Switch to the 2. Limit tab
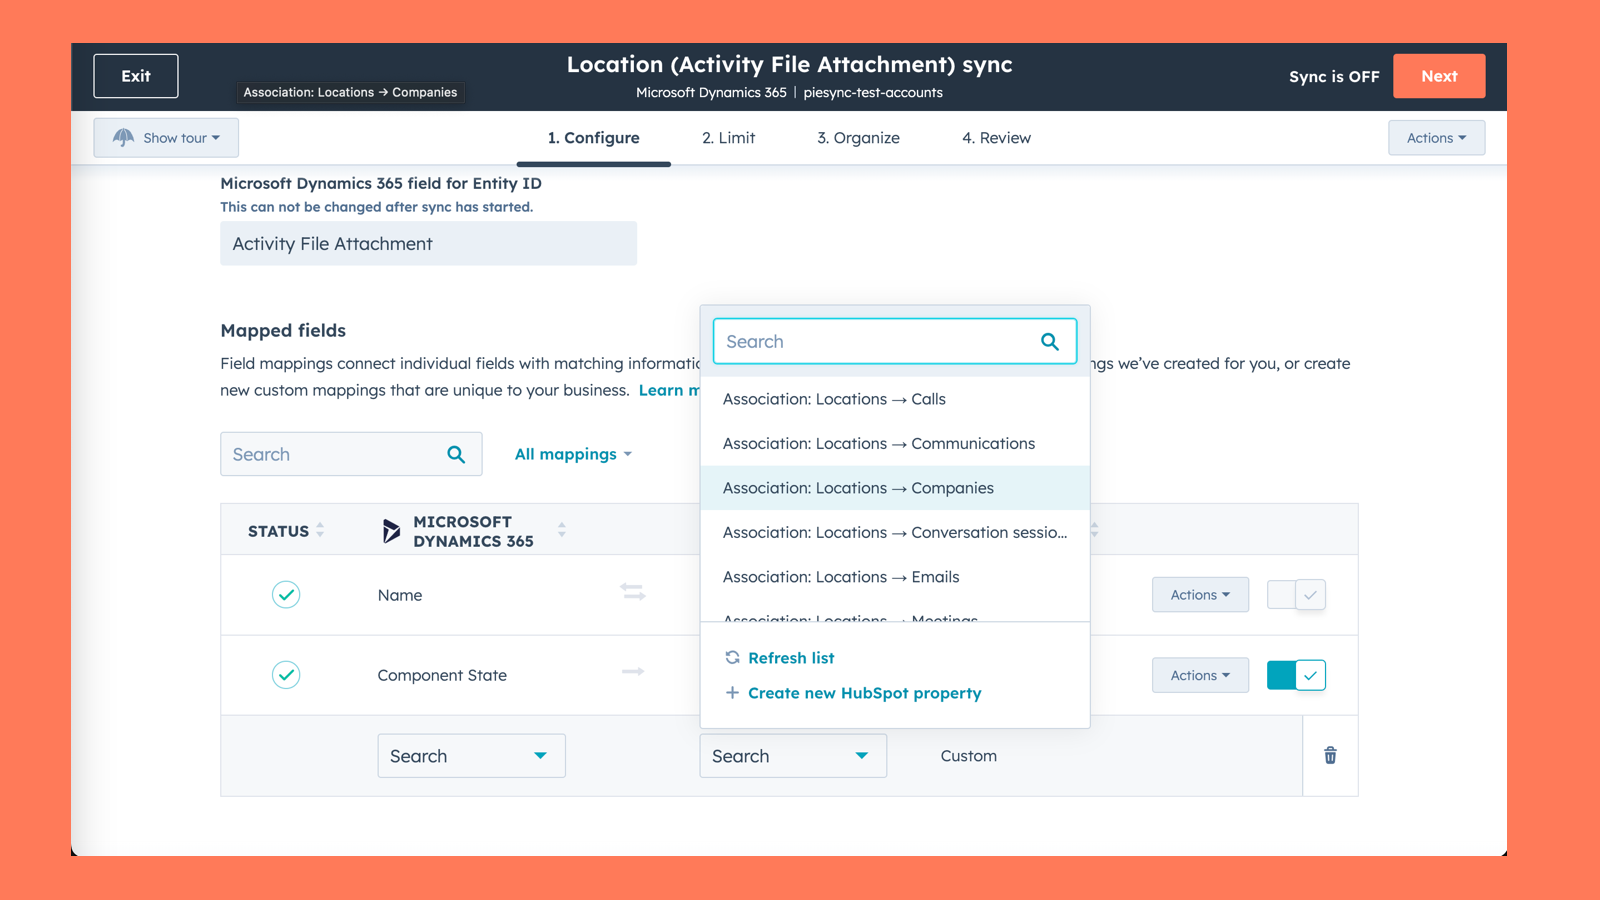 pos(728,138)
